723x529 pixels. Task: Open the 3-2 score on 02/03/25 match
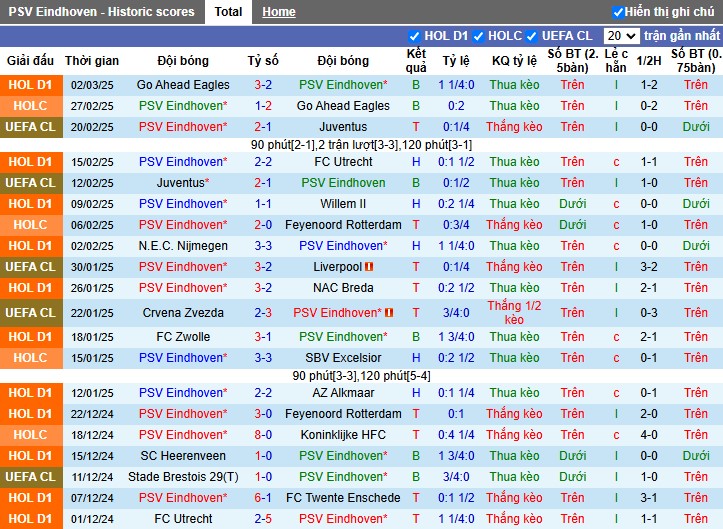[x=263, y=85]
